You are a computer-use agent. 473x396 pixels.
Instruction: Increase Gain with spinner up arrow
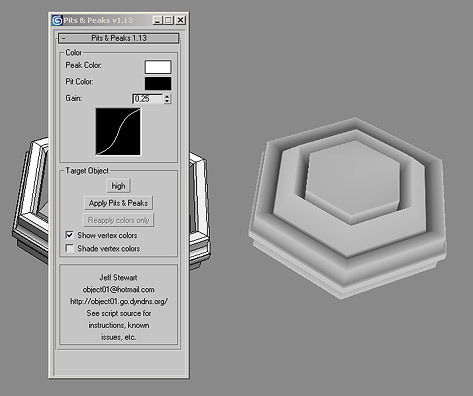167,97
